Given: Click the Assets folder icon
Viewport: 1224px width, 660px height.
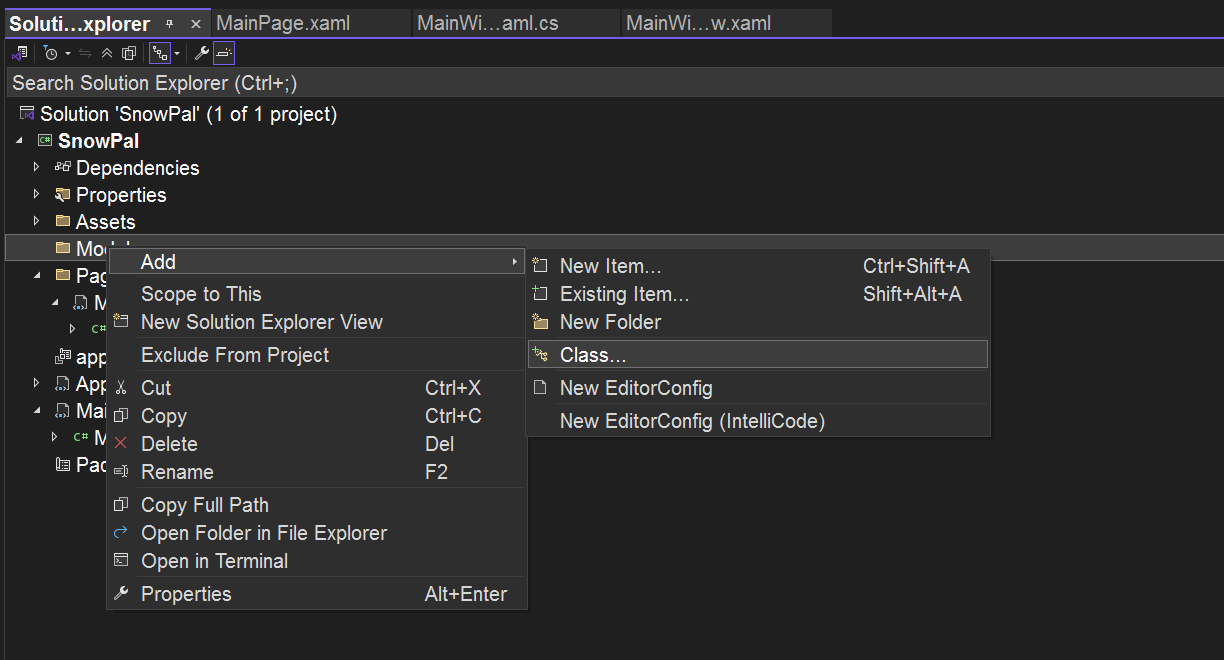Looking at the screenshot, I should coord(63,222).
